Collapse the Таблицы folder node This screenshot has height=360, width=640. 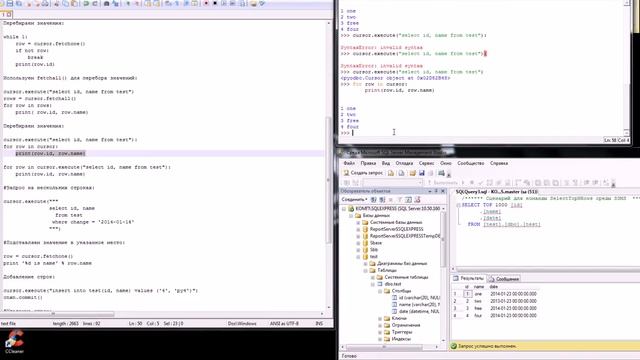tap(366, 271)
